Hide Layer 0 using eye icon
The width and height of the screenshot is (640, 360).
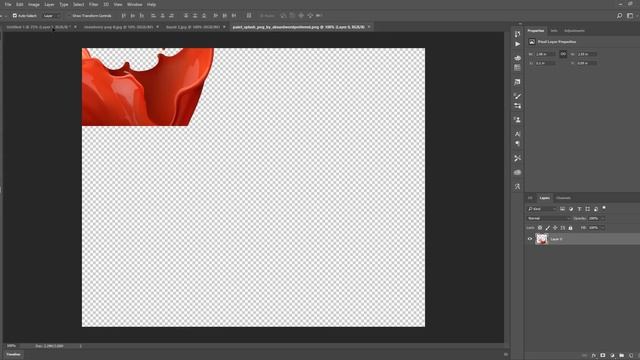click(x=530, y=239)
